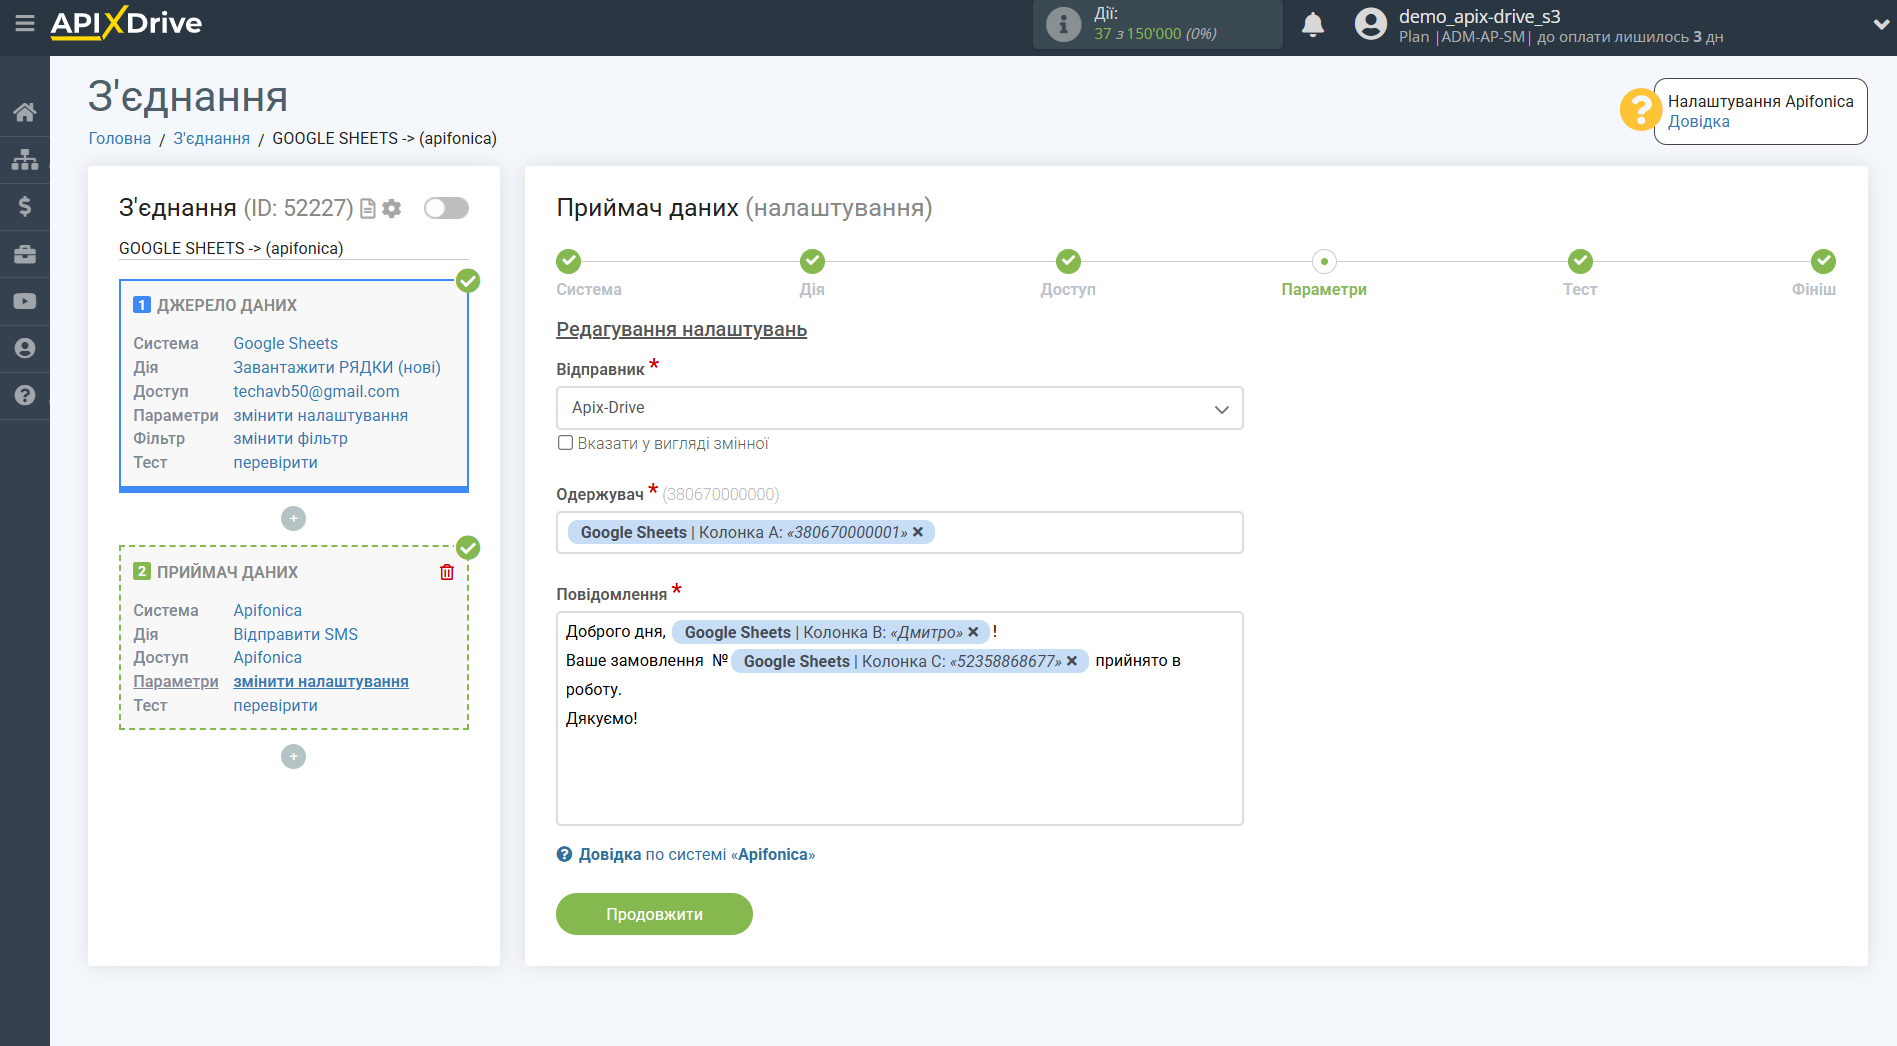Check 'Вказати у вигляді змінної' checkbox

pos(565,443)
